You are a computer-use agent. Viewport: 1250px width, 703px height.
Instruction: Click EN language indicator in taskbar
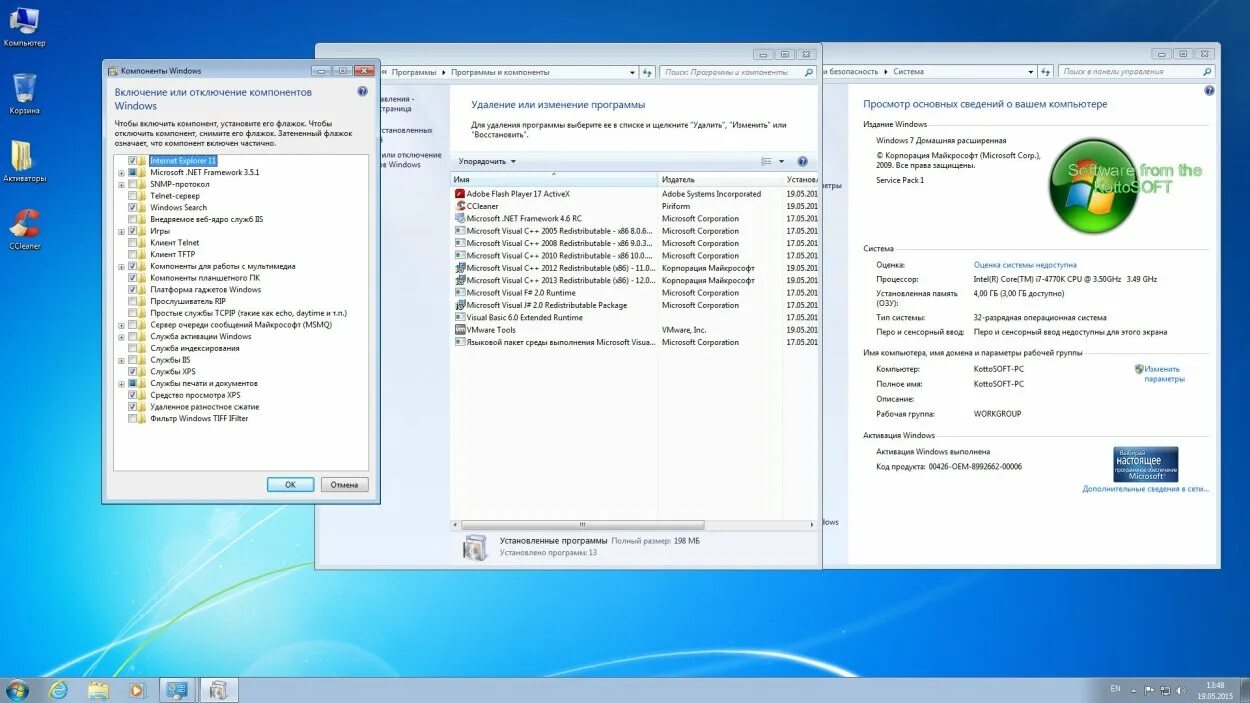pyautogui.click(x=1115, y=689)
